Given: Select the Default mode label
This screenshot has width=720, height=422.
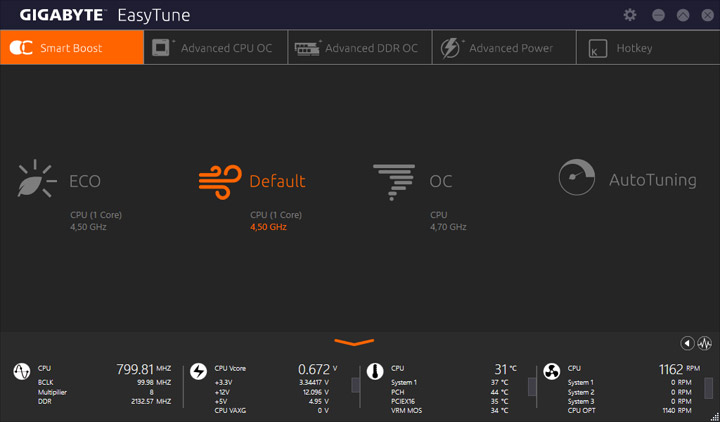Looking at the screenshot, I should [277, 181].
